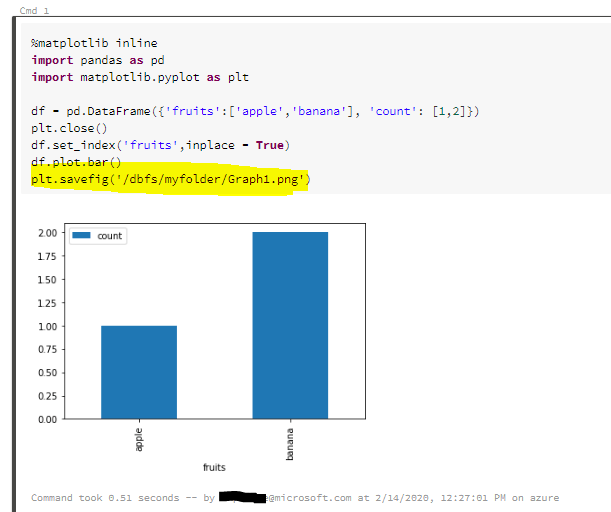Click the df.set_index code line
Viewport: 611px width, 512px height.
click(161, 145)
